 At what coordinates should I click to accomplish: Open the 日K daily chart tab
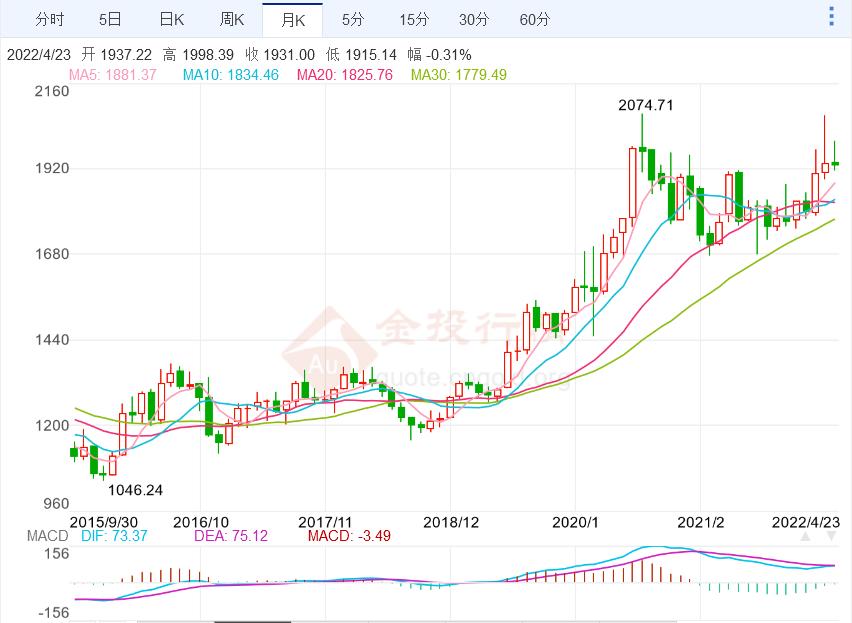coord(171,20)
